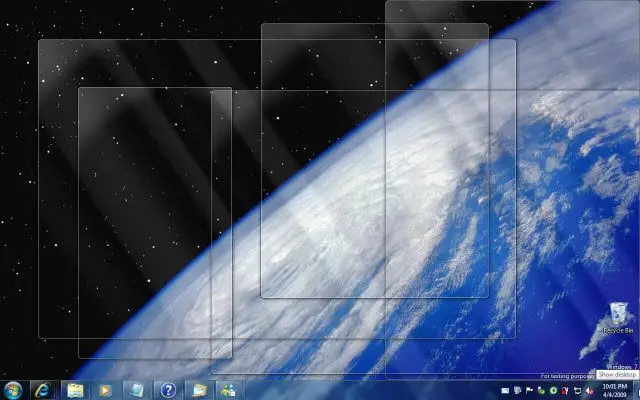Click the computer tray icon beside the keyboard icon
Image resolution: width=640 pixels, height=400 pixels.
[518, 391]
